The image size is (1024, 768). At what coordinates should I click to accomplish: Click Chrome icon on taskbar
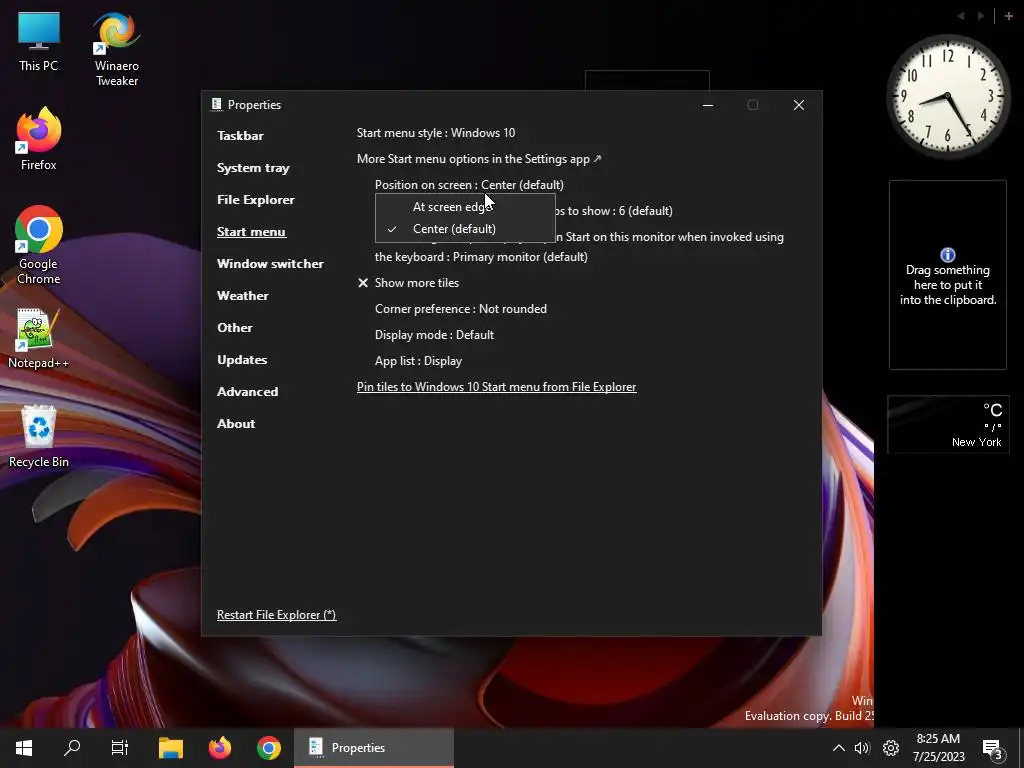[268, 748]
